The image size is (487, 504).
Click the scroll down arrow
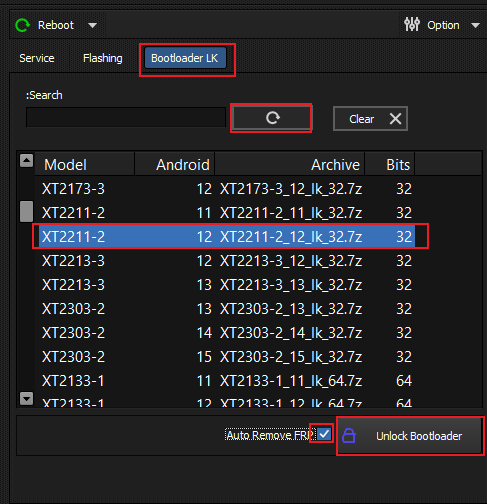tap(26, 398)
